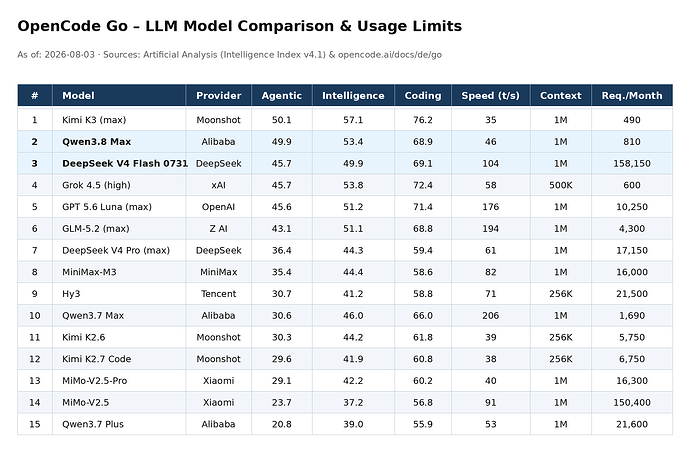Image resolution: width=690 pixels, height=451 pixels.
Task: Click the Z AI provider cell
Action: (218, 228)
